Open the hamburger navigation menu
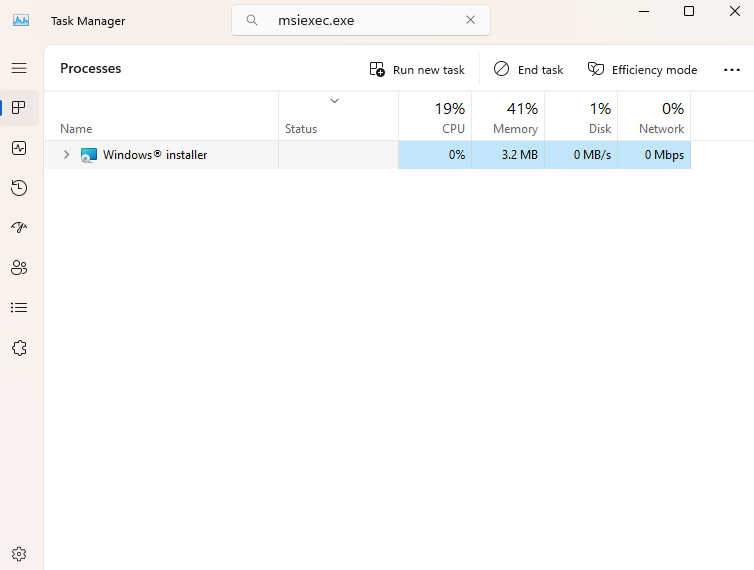This screenshot has height=570, width=754. 19,68
